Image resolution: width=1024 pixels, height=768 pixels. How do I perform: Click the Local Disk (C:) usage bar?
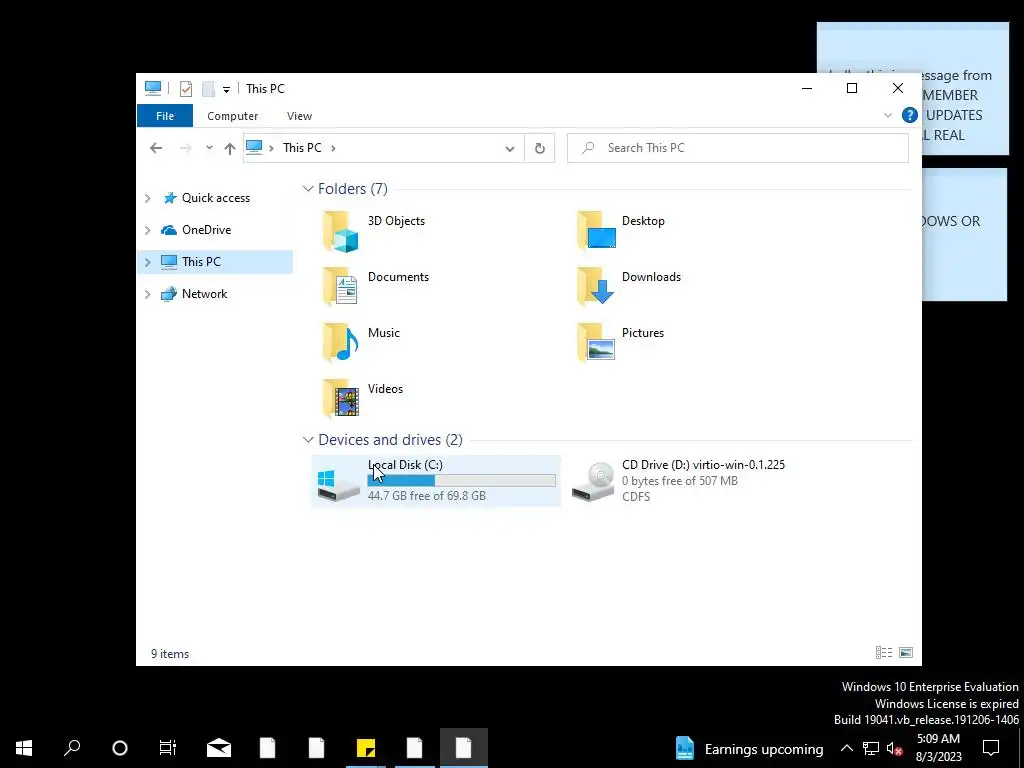coord(462,481)
